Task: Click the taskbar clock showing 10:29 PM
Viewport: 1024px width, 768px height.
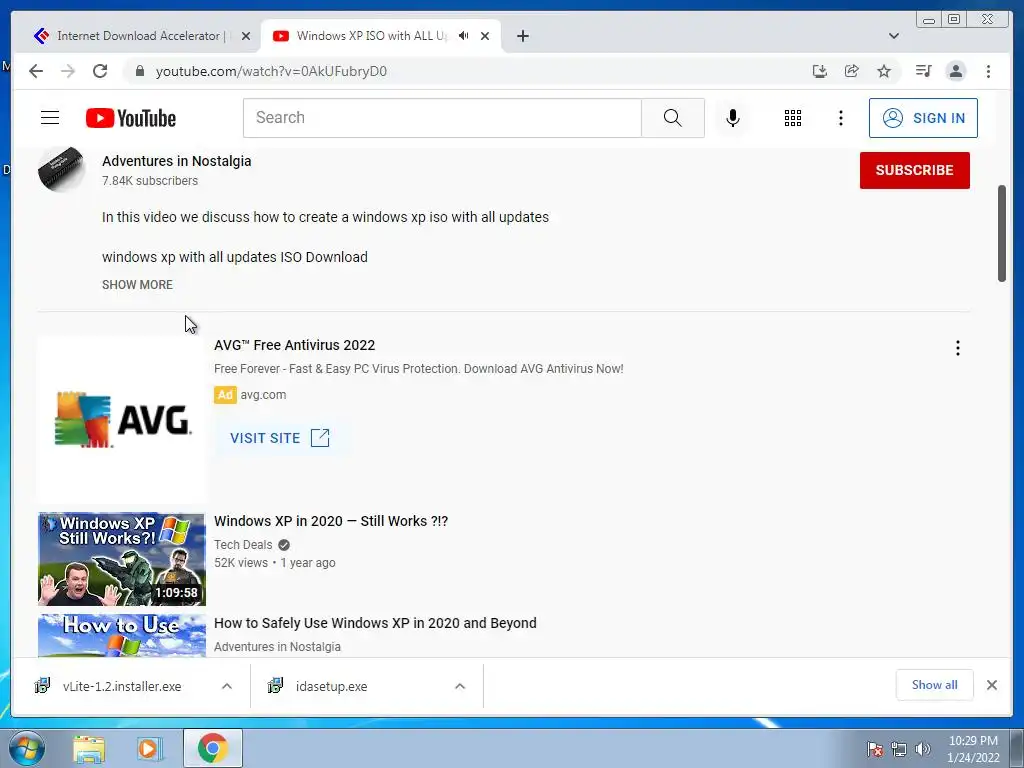Action: [x=973, y=749]
